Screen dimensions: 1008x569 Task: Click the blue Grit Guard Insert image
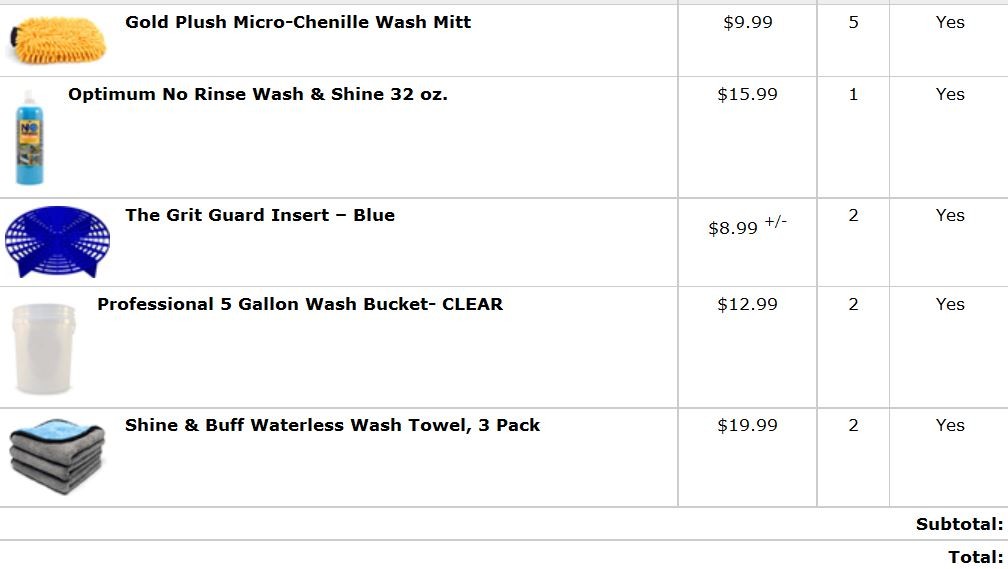(x=57, y=242)
